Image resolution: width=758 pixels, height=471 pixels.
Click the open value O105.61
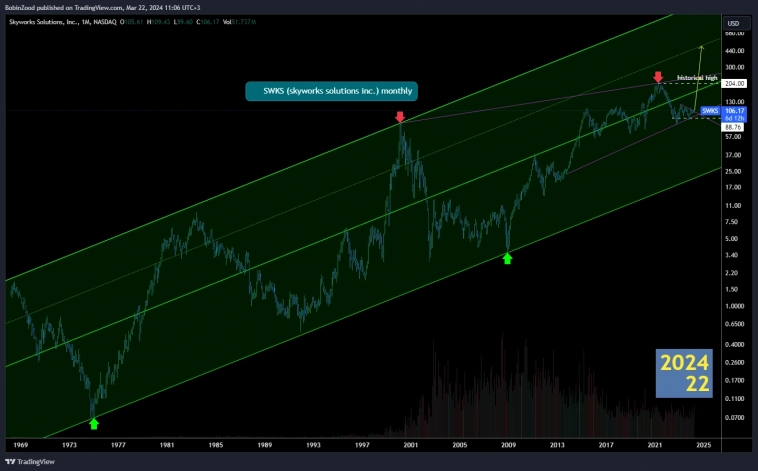131,22
